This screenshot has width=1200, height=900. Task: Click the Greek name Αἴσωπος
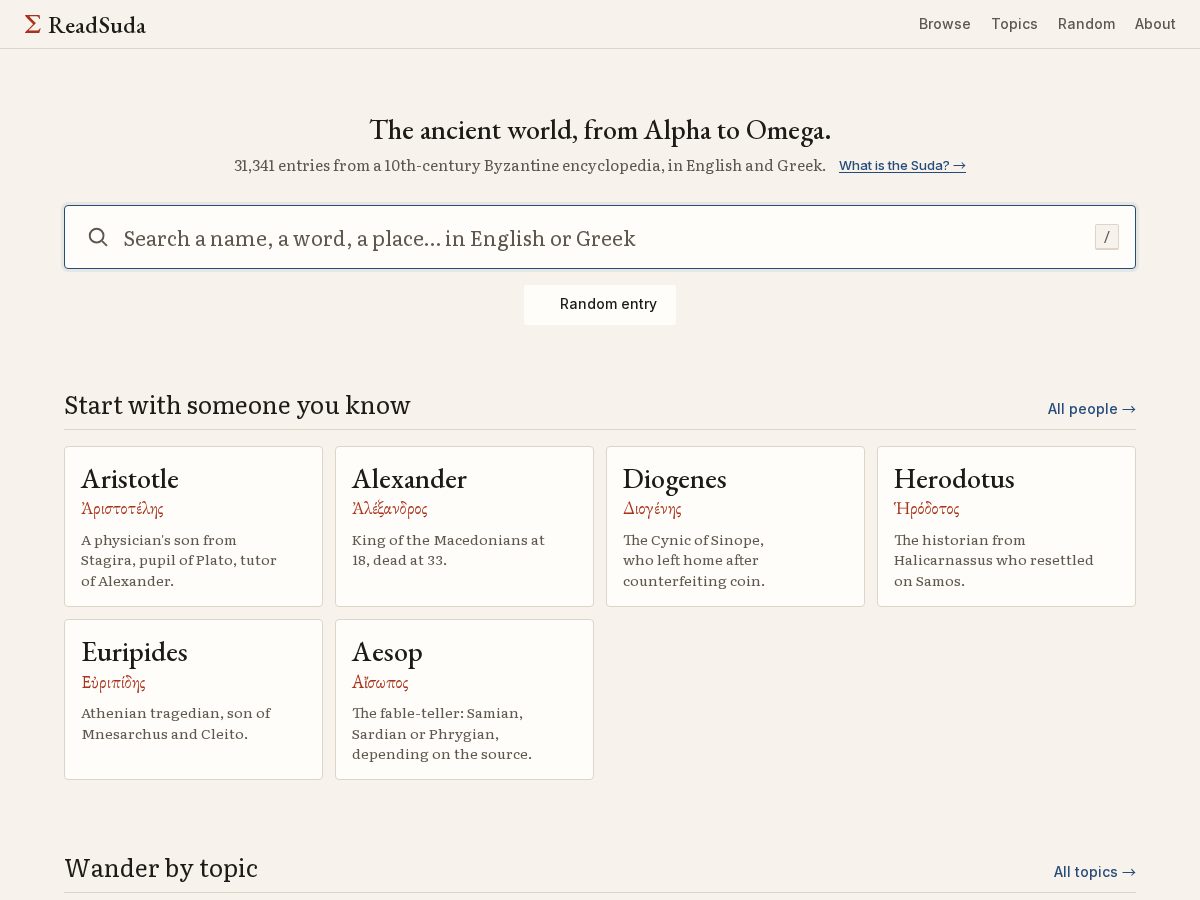click(380, 683)
